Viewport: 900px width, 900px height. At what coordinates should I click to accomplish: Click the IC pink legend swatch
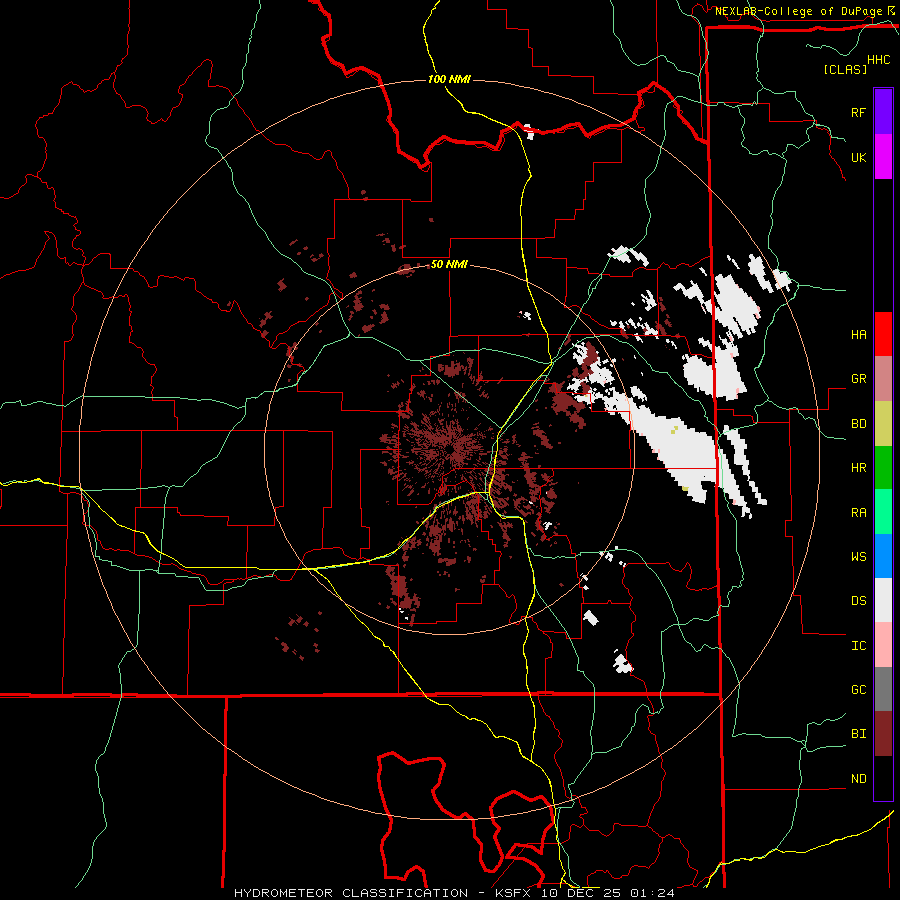pos(883,645)
